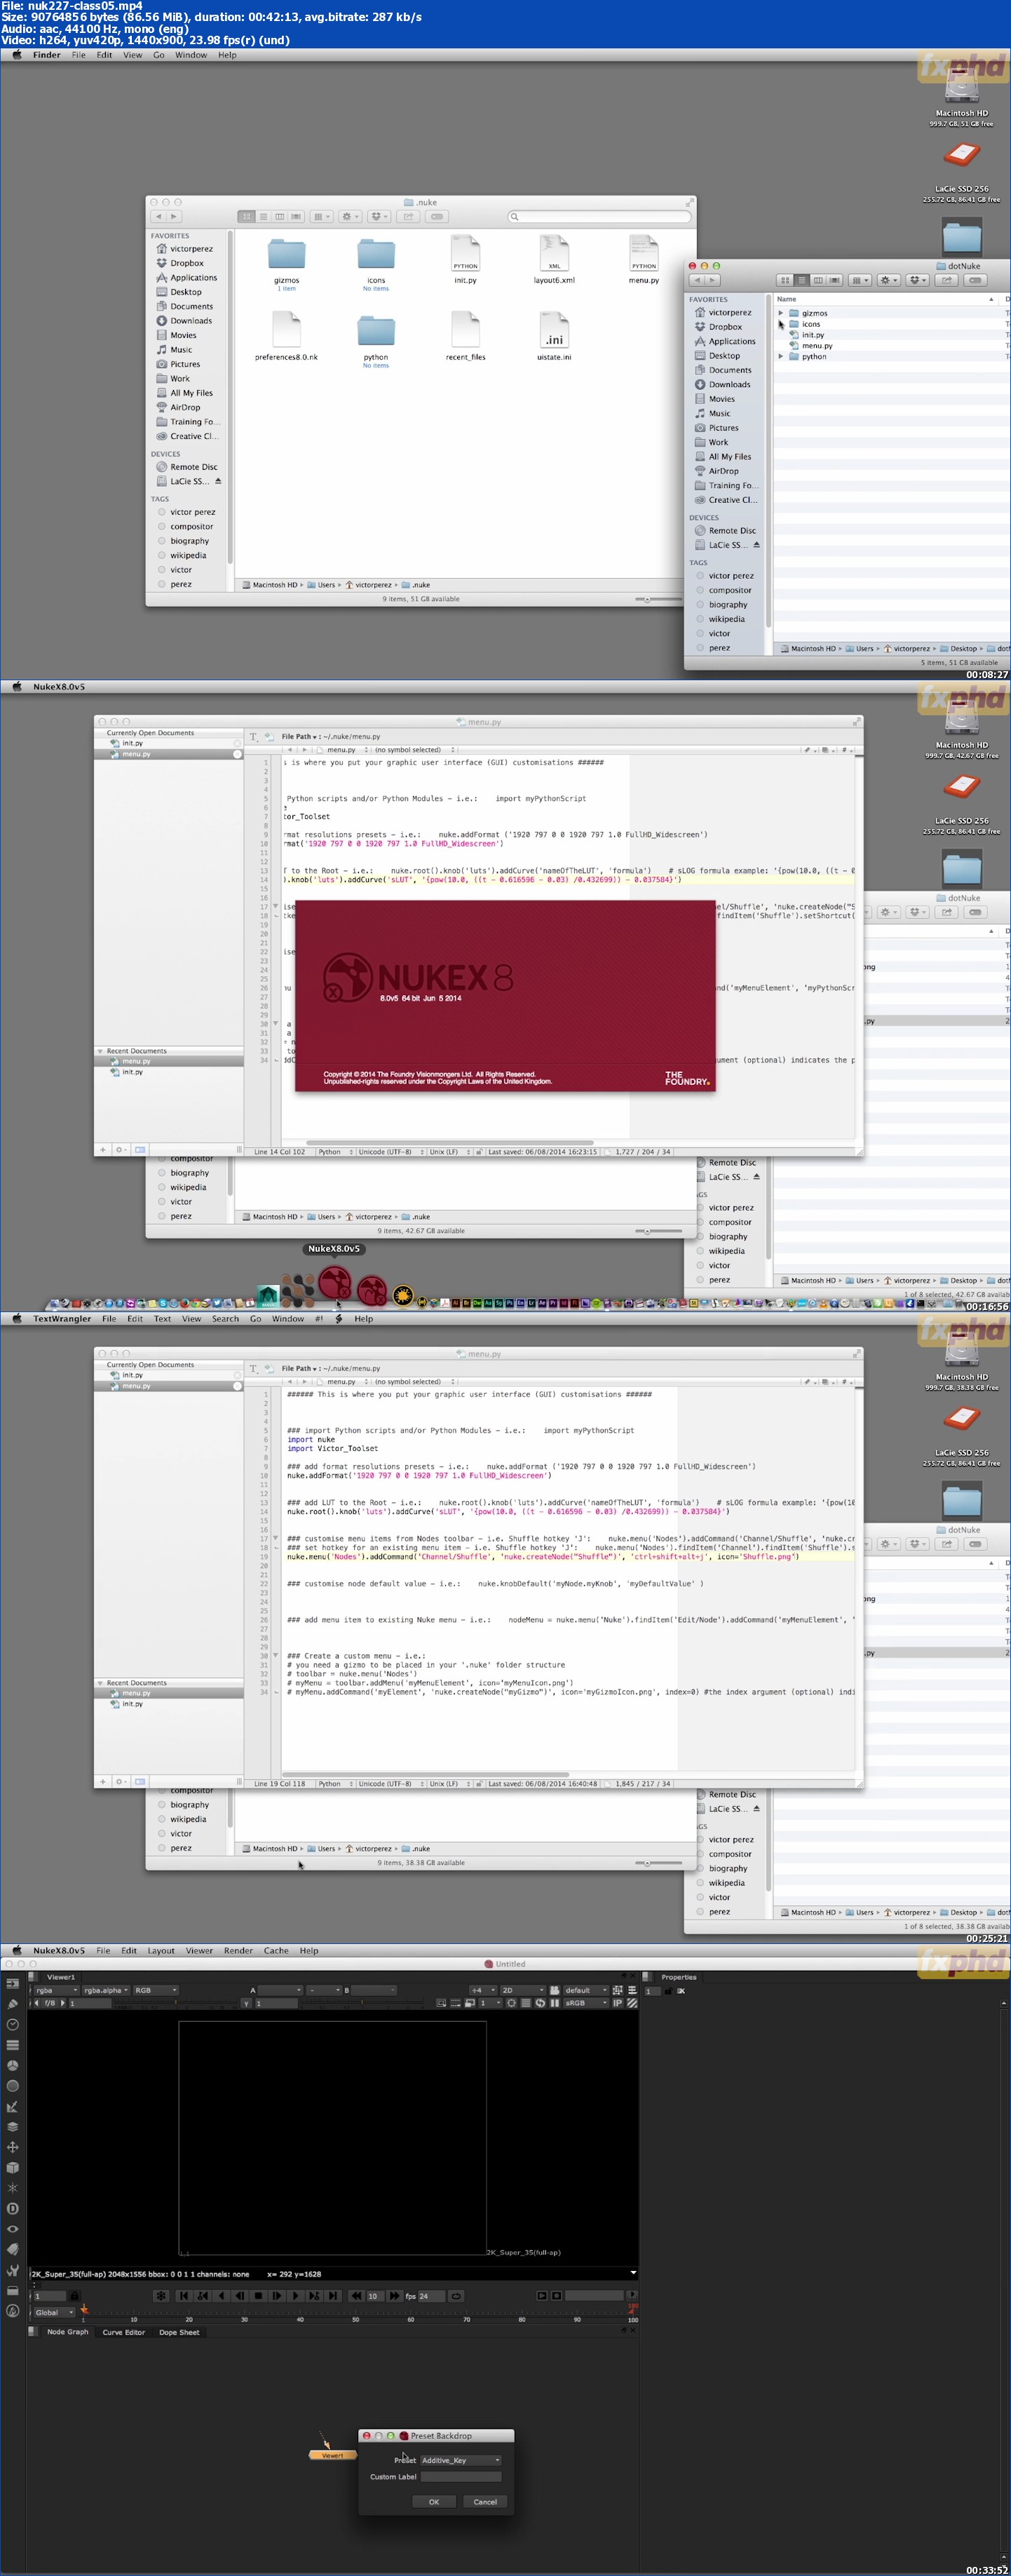The width and height of the screenshot is (1011, 2576).
Task: Open Nuke's Filter nodes toolbar menu
Action: pyautogui.click(x=13, y=2085)
